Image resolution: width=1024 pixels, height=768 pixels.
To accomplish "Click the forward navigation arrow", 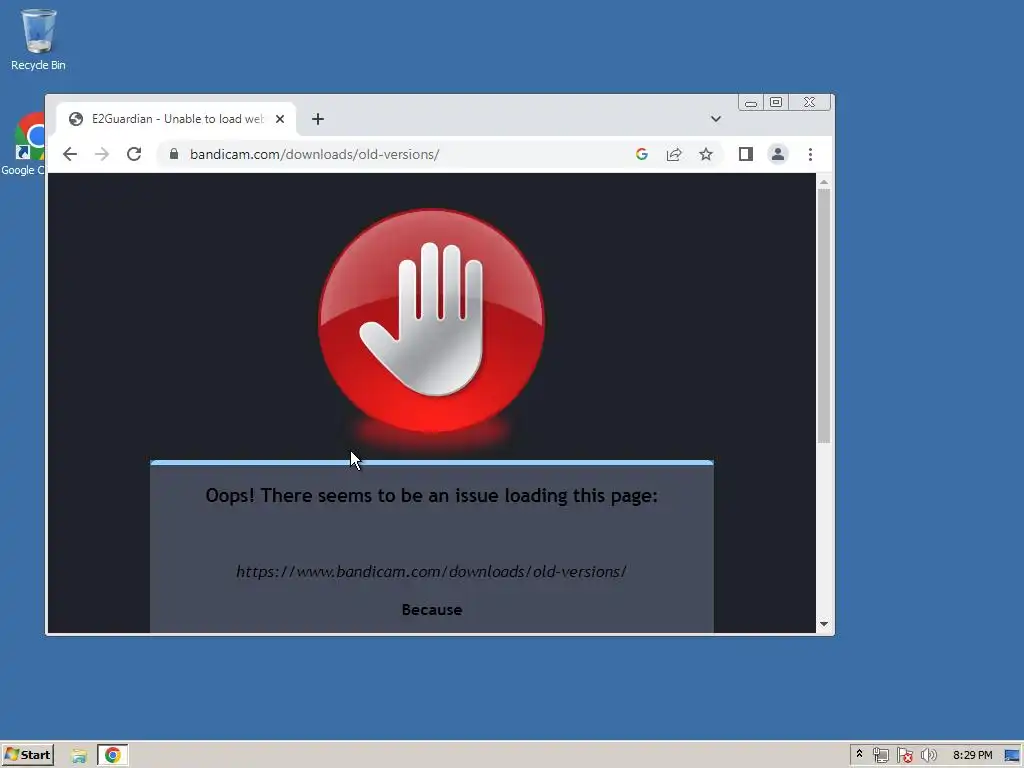I will pos(102,154).
